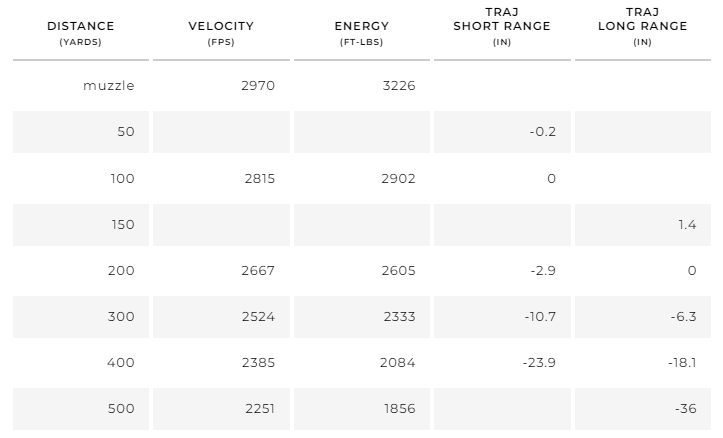The width and height of the screenshot is (723, 438).
Task: Click the Traj Short Range header
Action: [x=502, y=32]
